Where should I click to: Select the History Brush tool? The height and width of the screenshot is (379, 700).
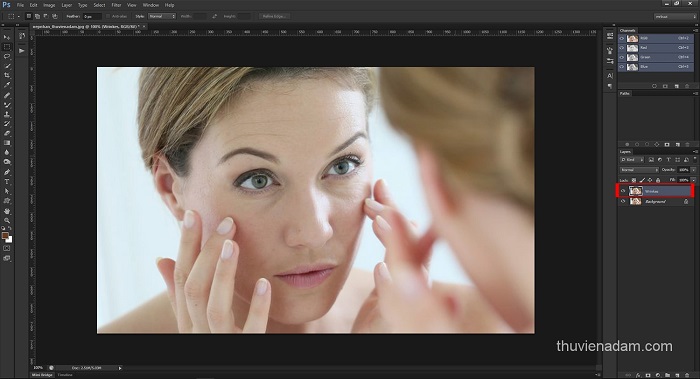coord(7,124)
